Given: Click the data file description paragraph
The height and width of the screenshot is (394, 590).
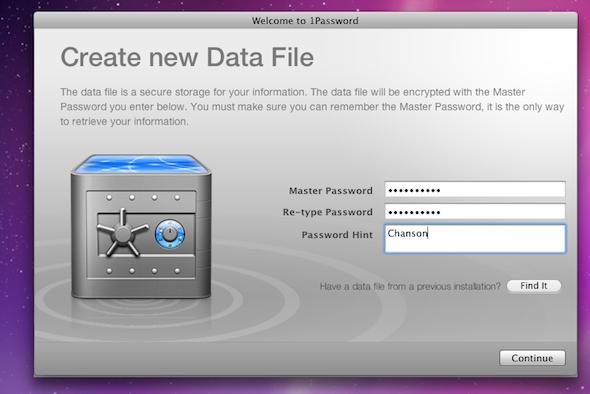Looking at the screenshot, I should [312, 107].
